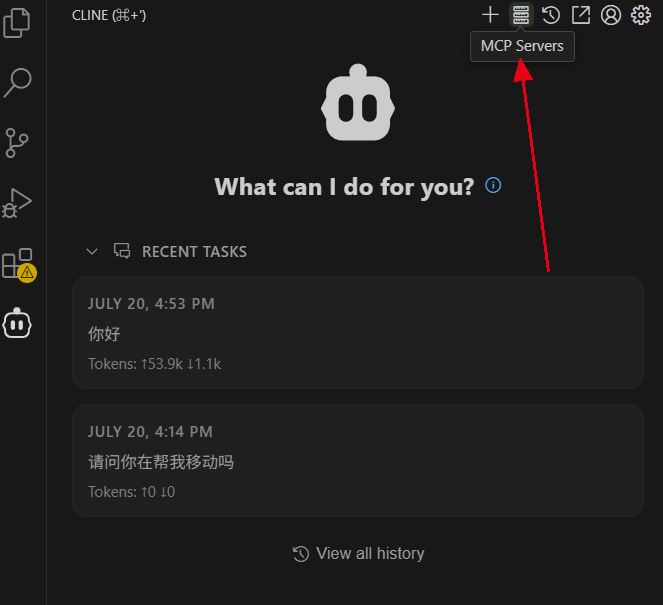Click the large Cline robot logo
The width and height of the screenshot is (663, 605).
click(x=358, y=102)
